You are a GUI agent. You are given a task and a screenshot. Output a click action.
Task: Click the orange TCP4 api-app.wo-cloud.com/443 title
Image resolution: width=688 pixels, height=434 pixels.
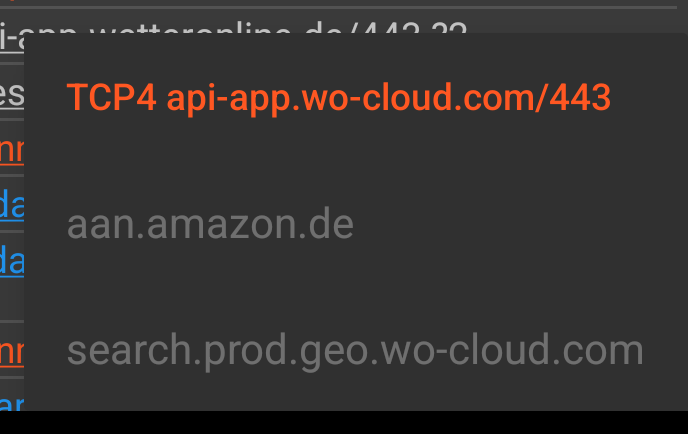[x=338, y=97]
